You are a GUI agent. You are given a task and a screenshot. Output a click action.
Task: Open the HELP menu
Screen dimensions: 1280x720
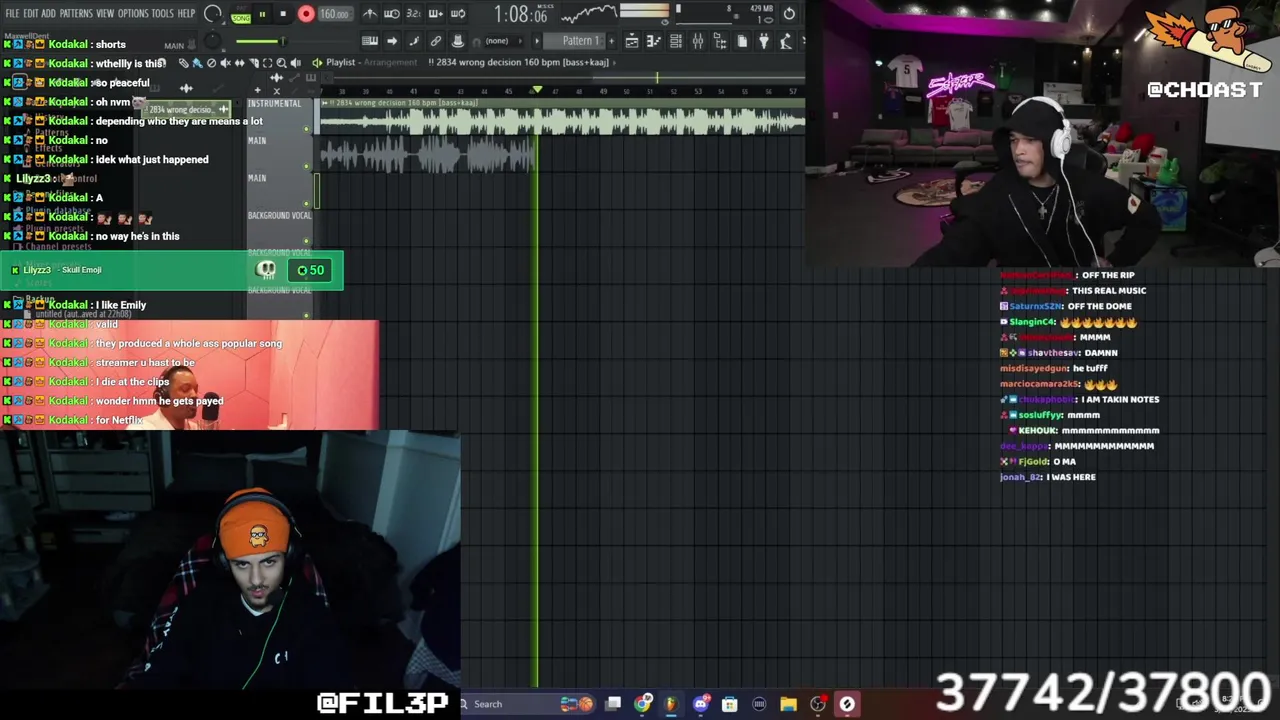[186, 13]
